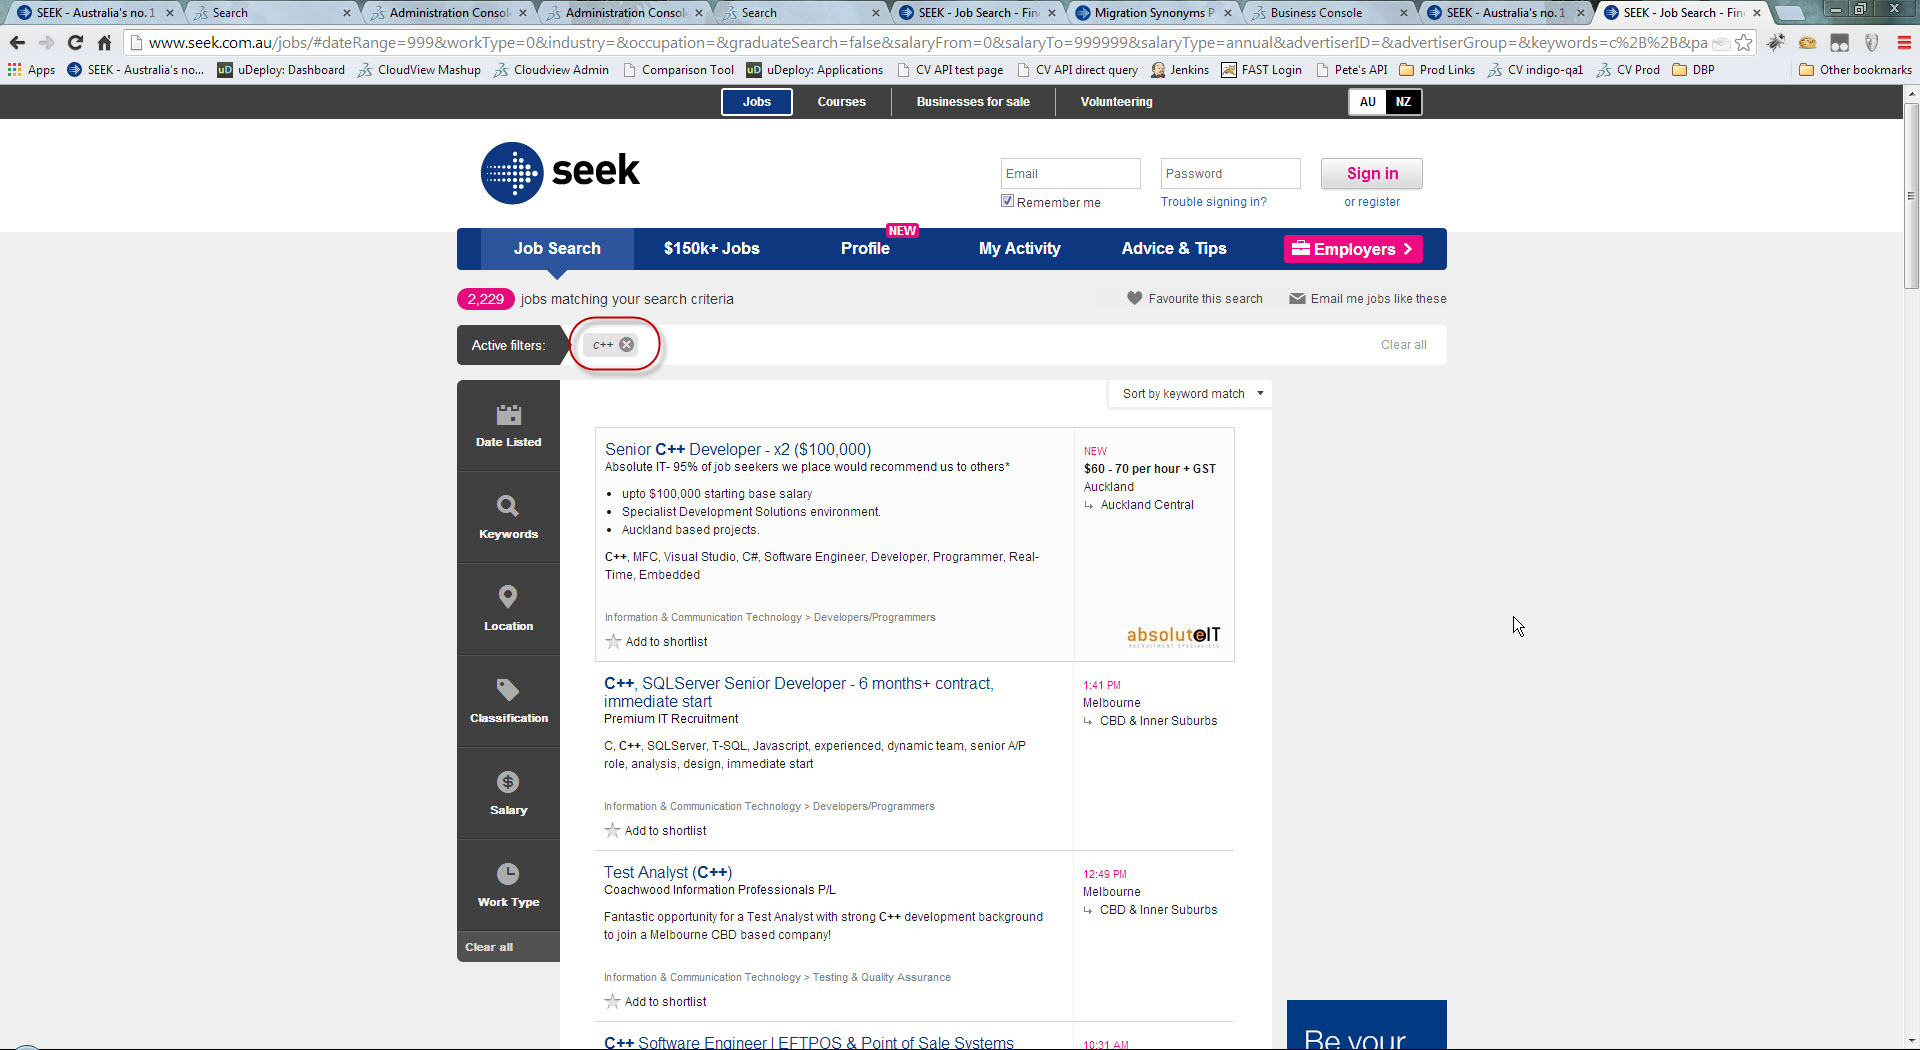
Task: Click Clear all in the sidebar filters
Action: [489, 947]
